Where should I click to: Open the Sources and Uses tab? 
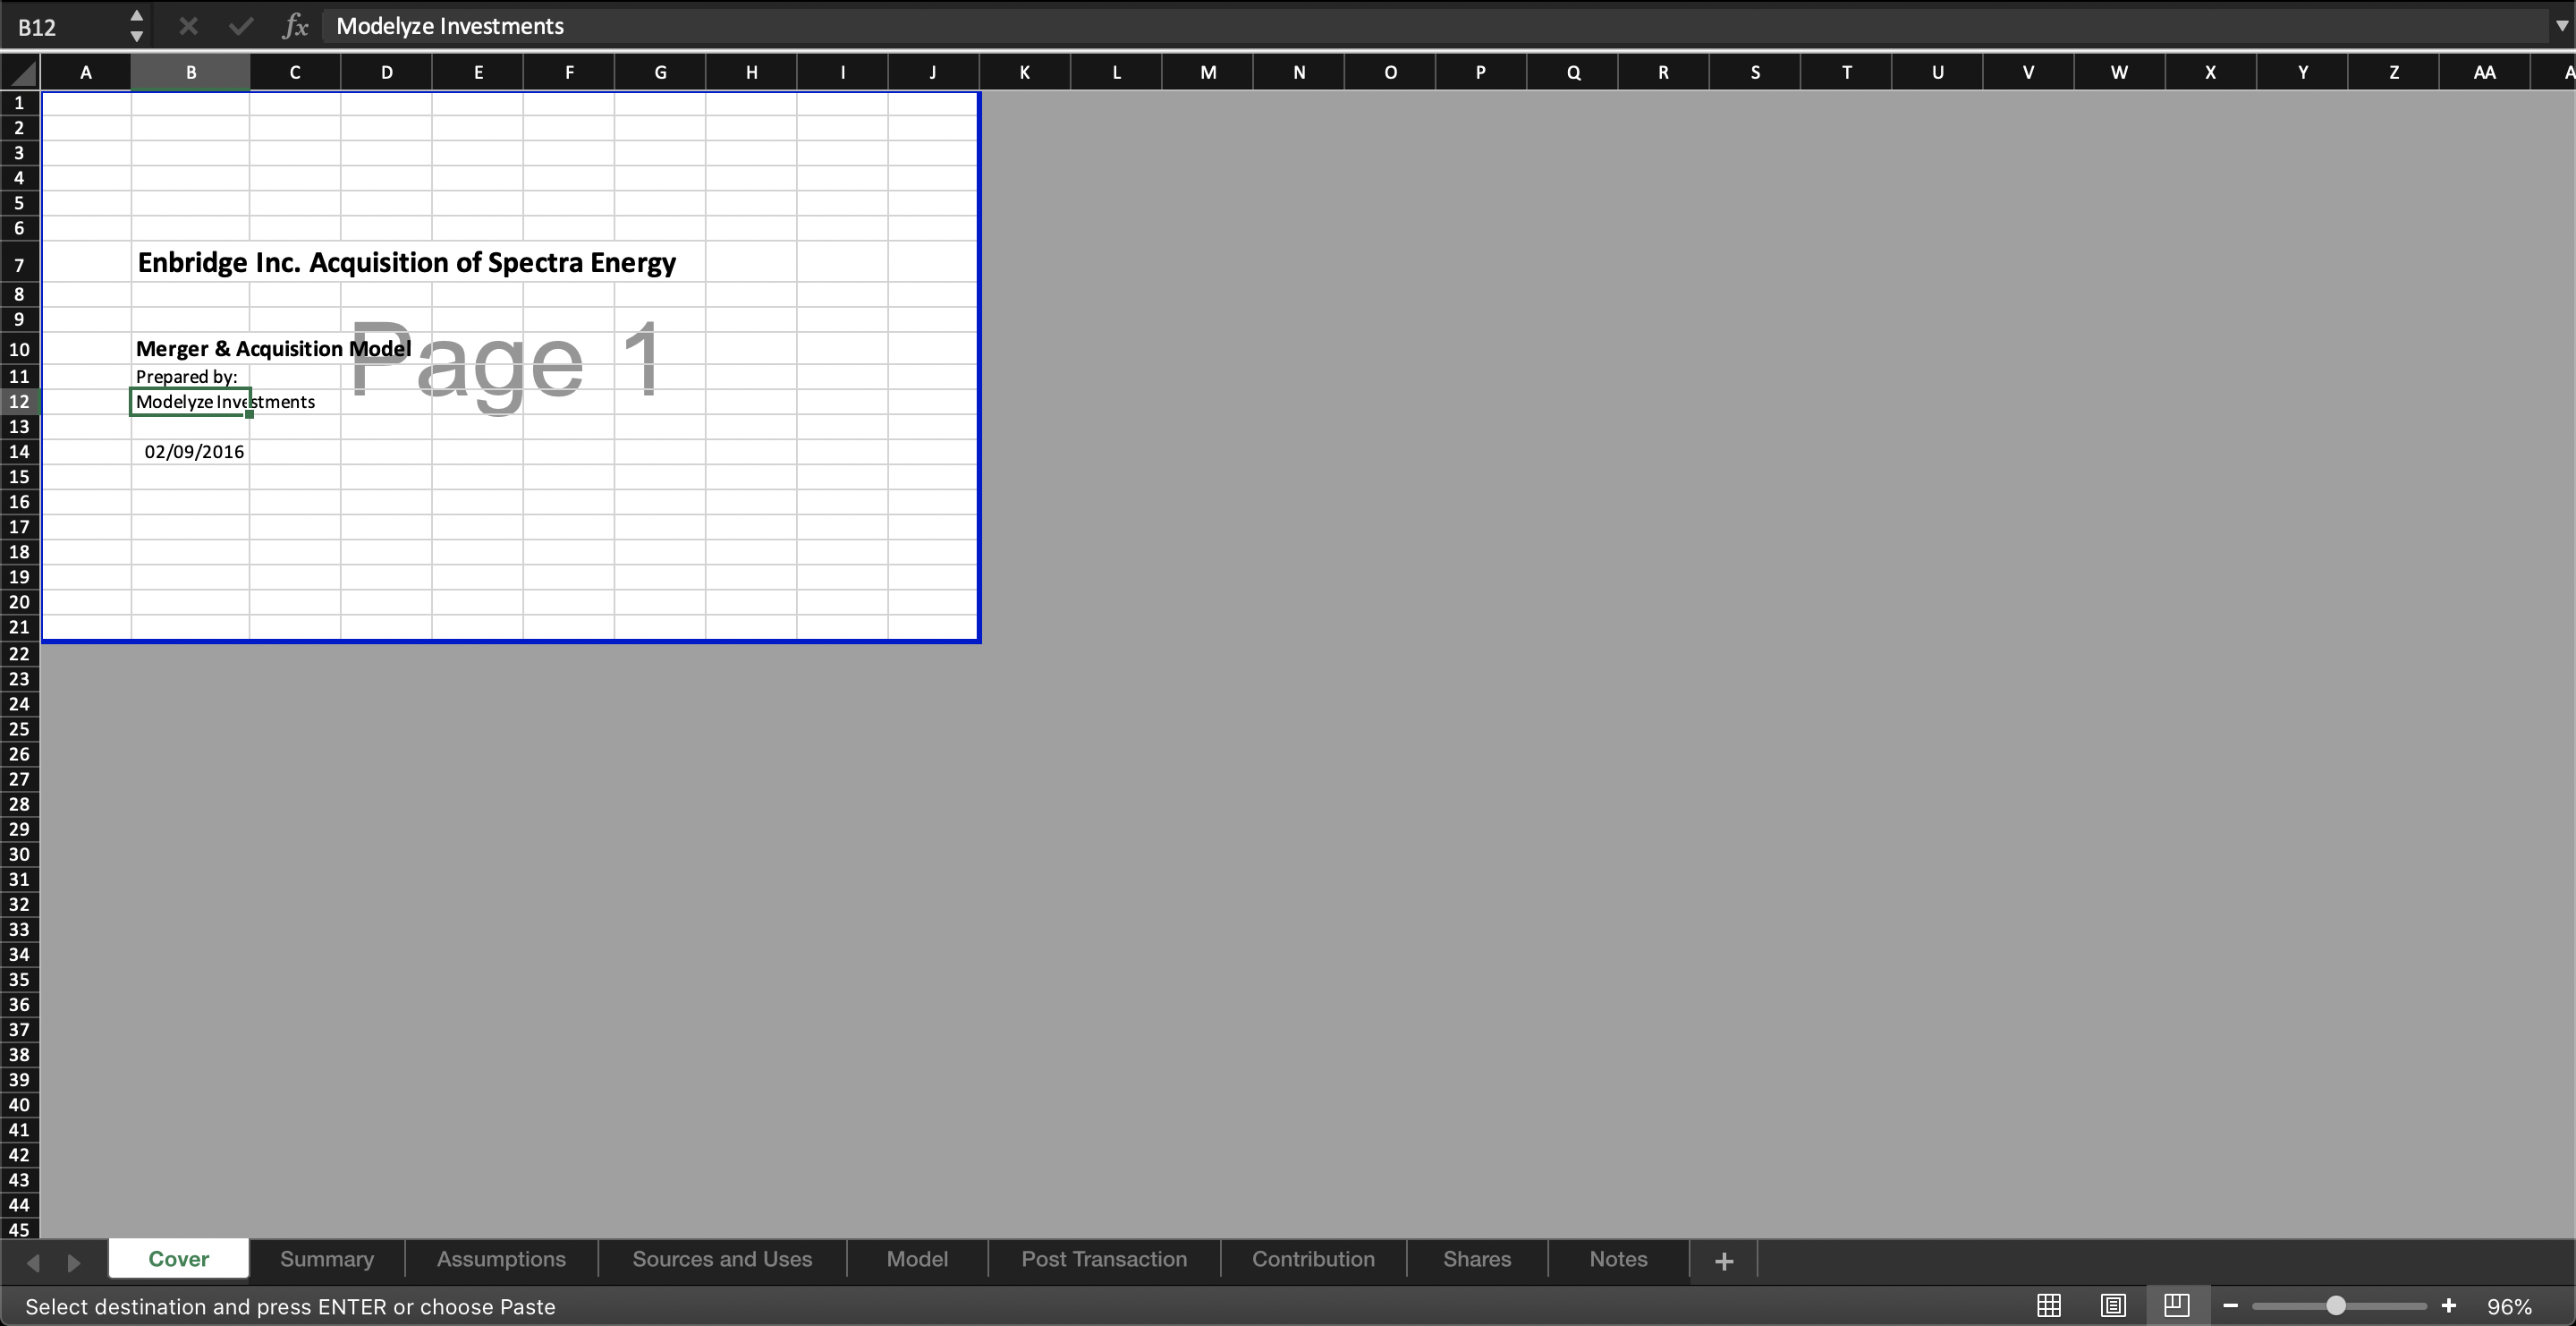[x=722, y=1259]
